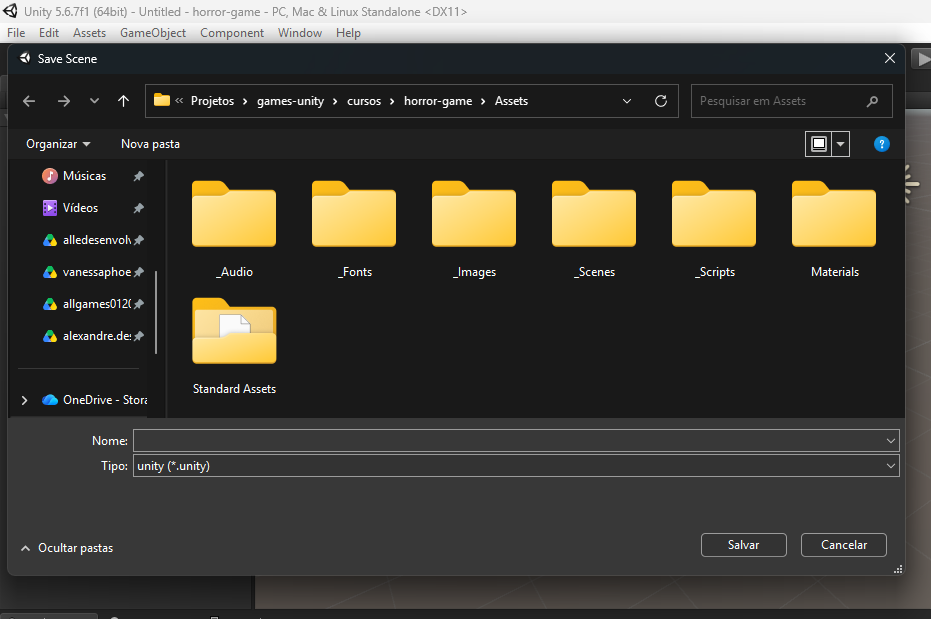Select the _Scenes folder
Image resolution: width=931 pixels, height=619 pixels.
click(594, 230)
